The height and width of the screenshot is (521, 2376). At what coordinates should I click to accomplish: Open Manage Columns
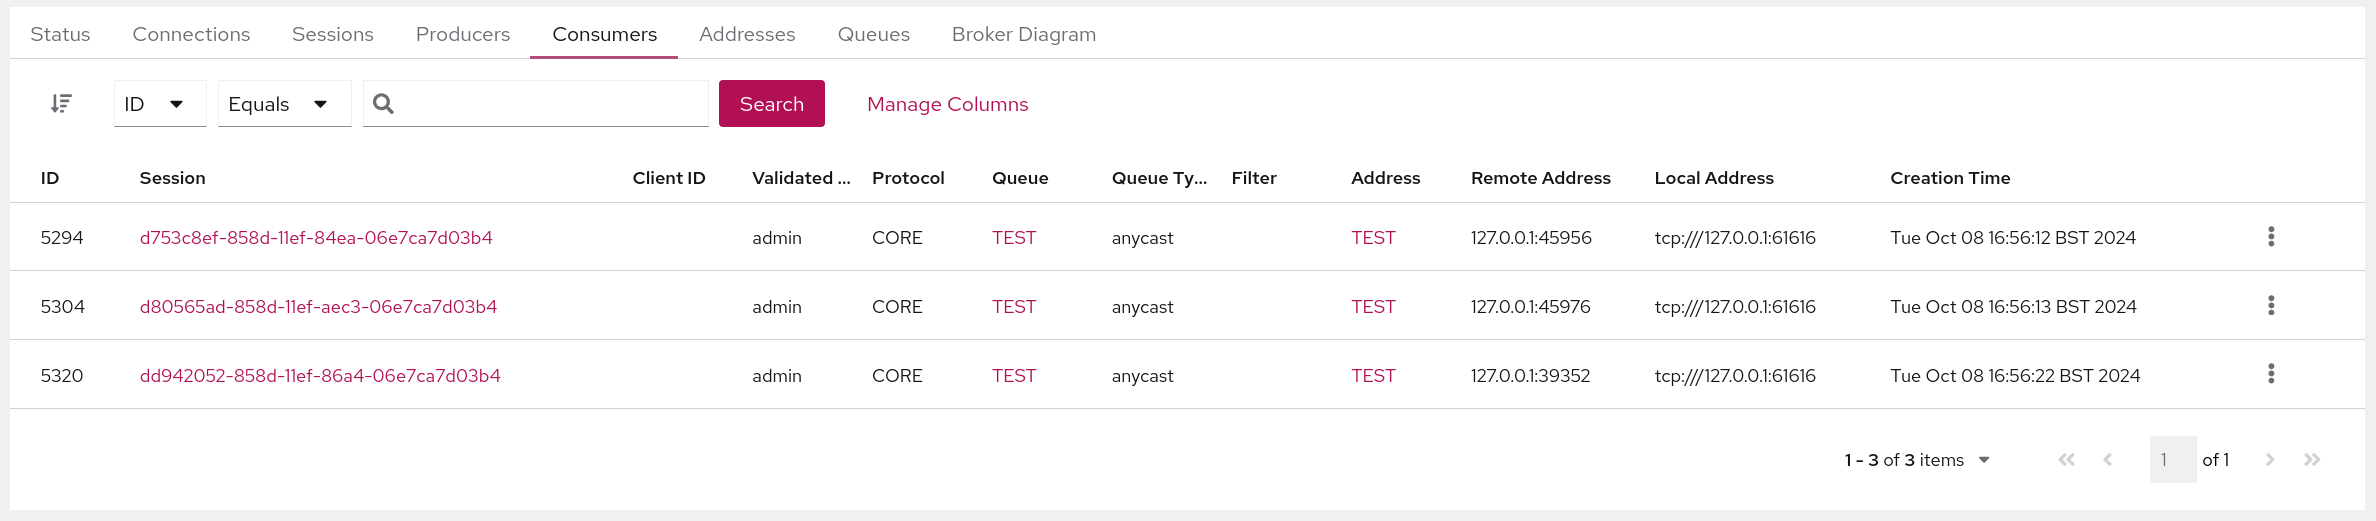point(947,104)
